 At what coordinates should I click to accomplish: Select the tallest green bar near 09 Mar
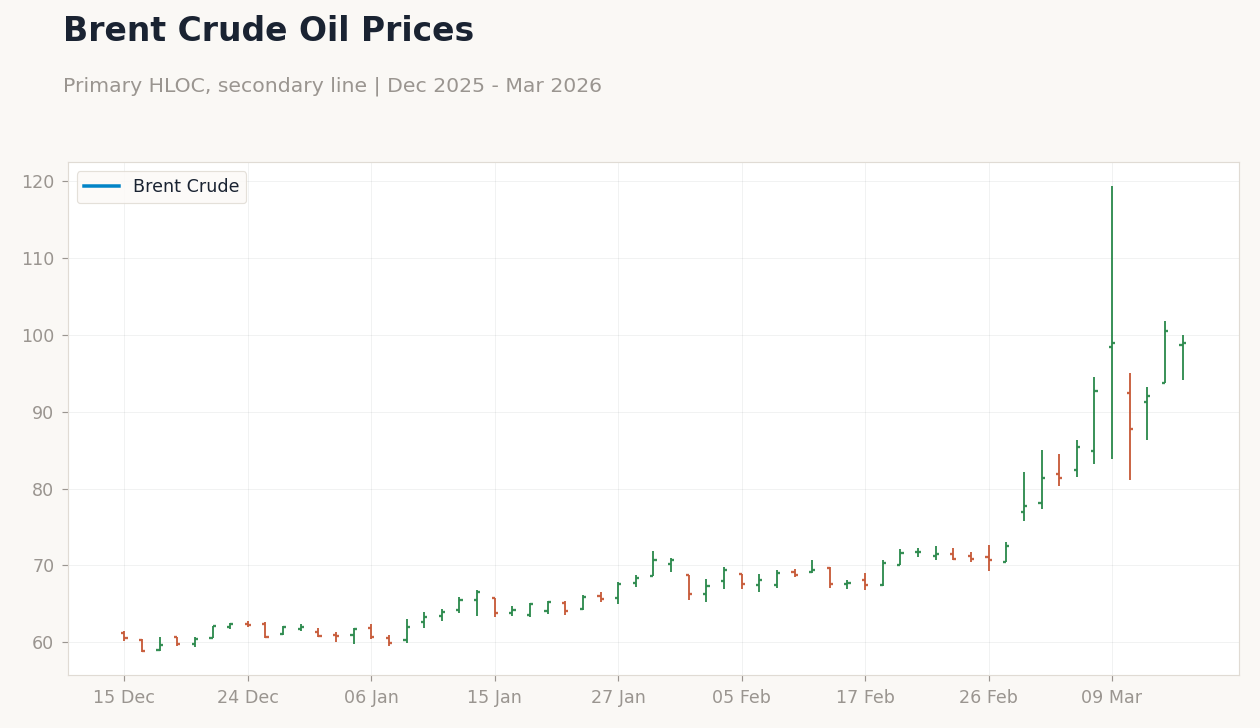pos(1112,320)
